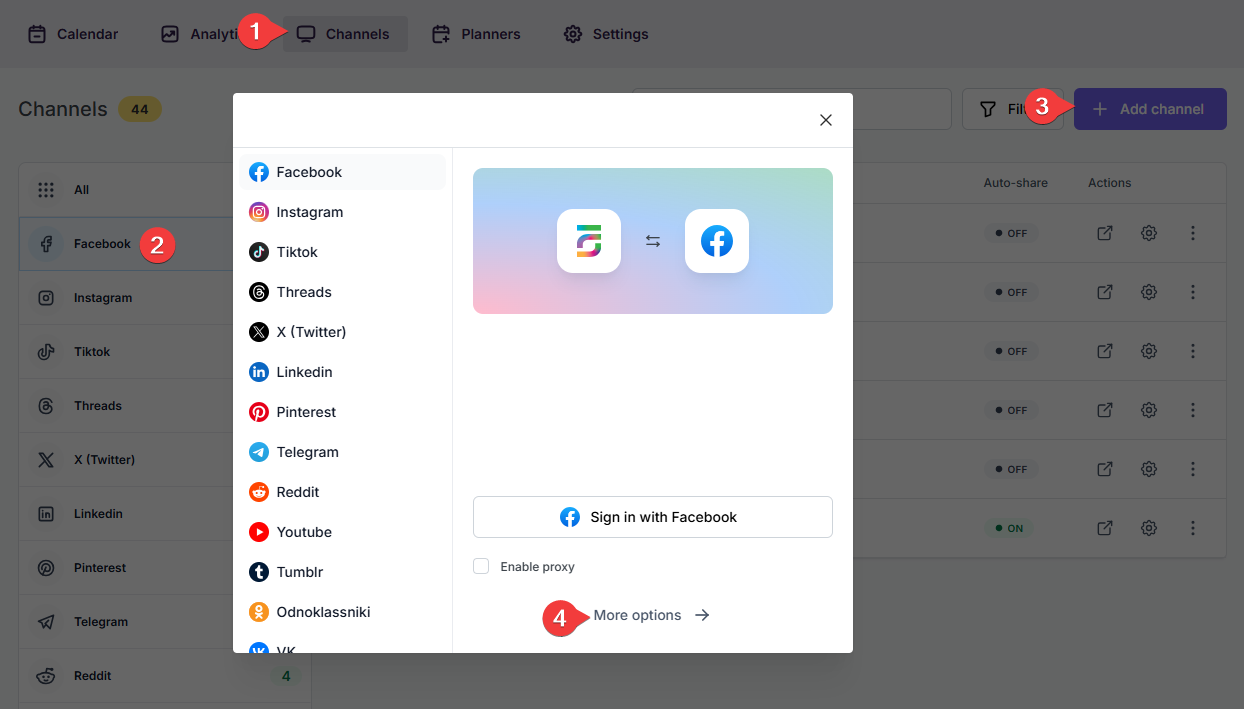This screenshot has height=709, width=1244.
Task: Open third row channel external link
Action: click(x=1105, y=351)
